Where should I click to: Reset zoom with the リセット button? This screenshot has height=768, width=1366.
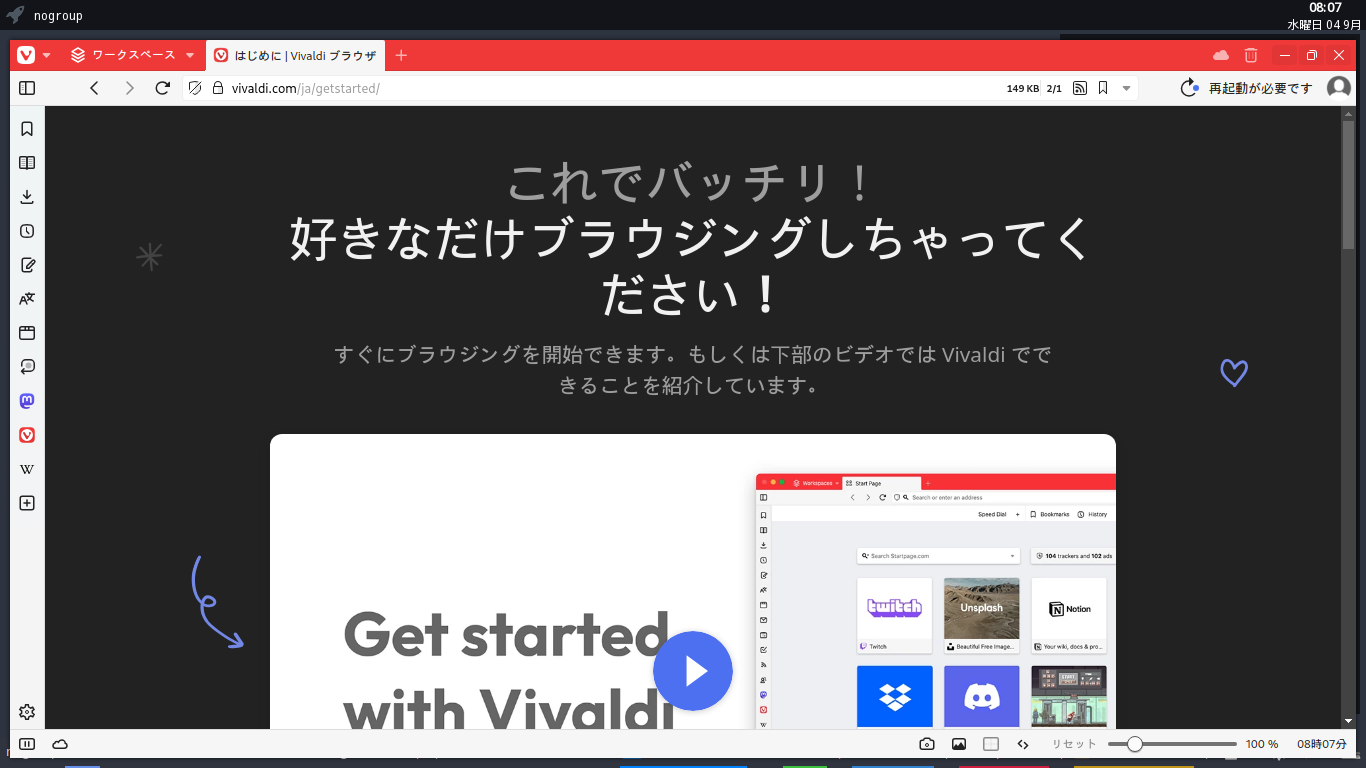click(1074, 744)
